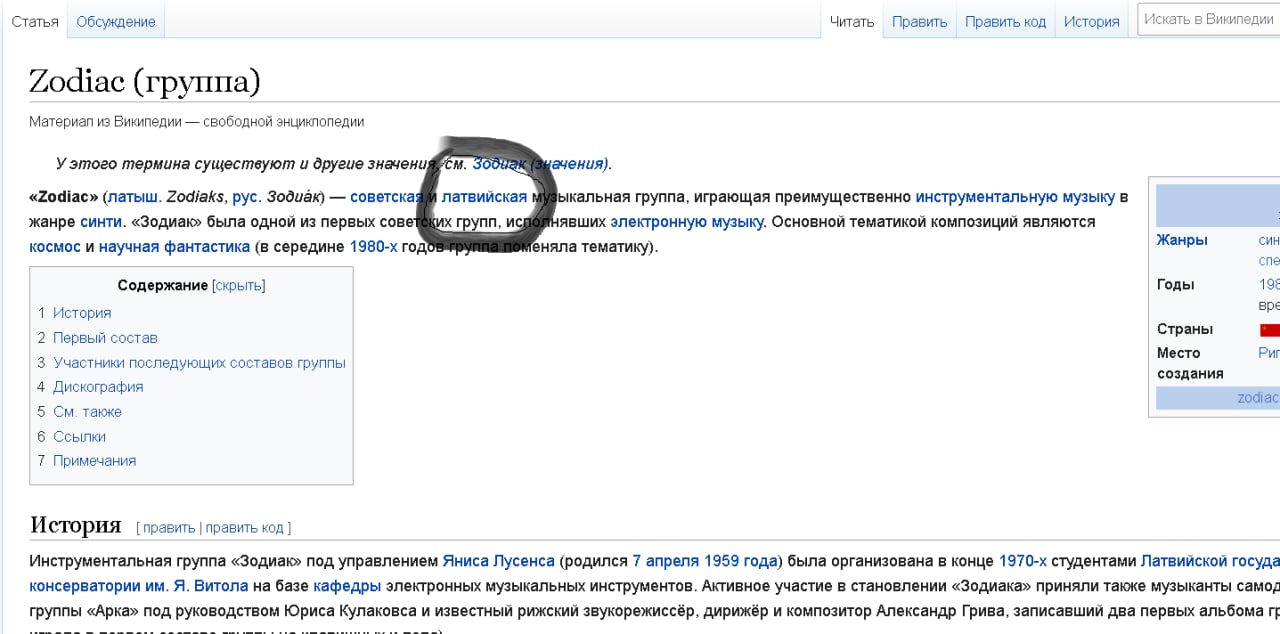Follow the синти genre link
Viewport: 1280px width, 634px height.
pos(101,222)
